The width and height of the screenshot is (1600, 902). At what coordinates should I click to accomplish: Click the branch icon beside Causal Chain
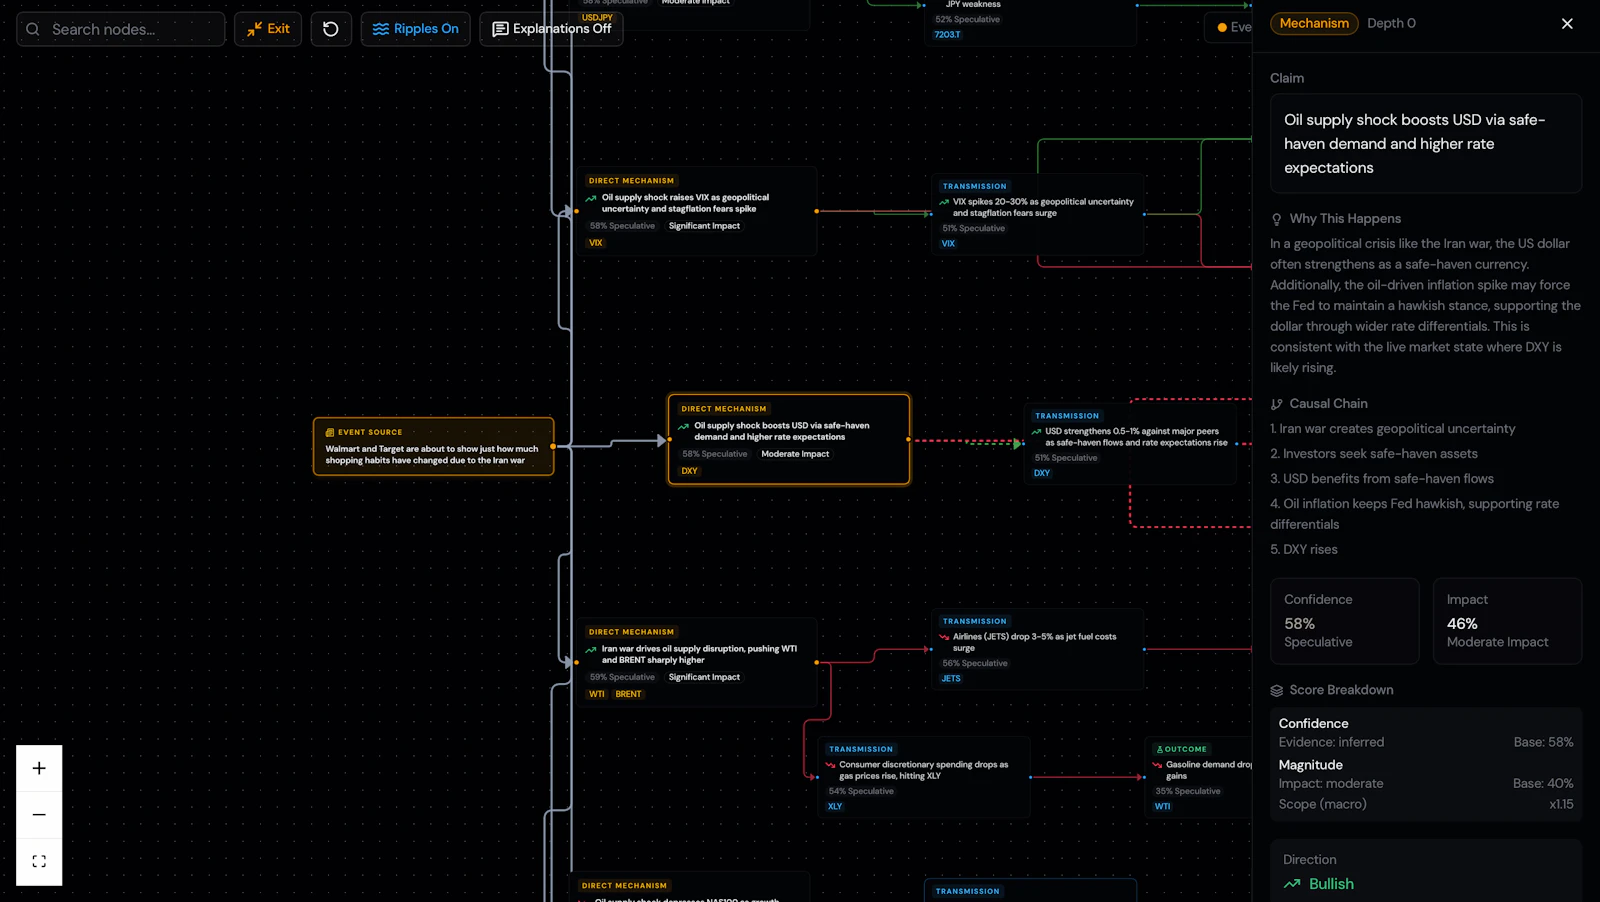point(1277,404)
